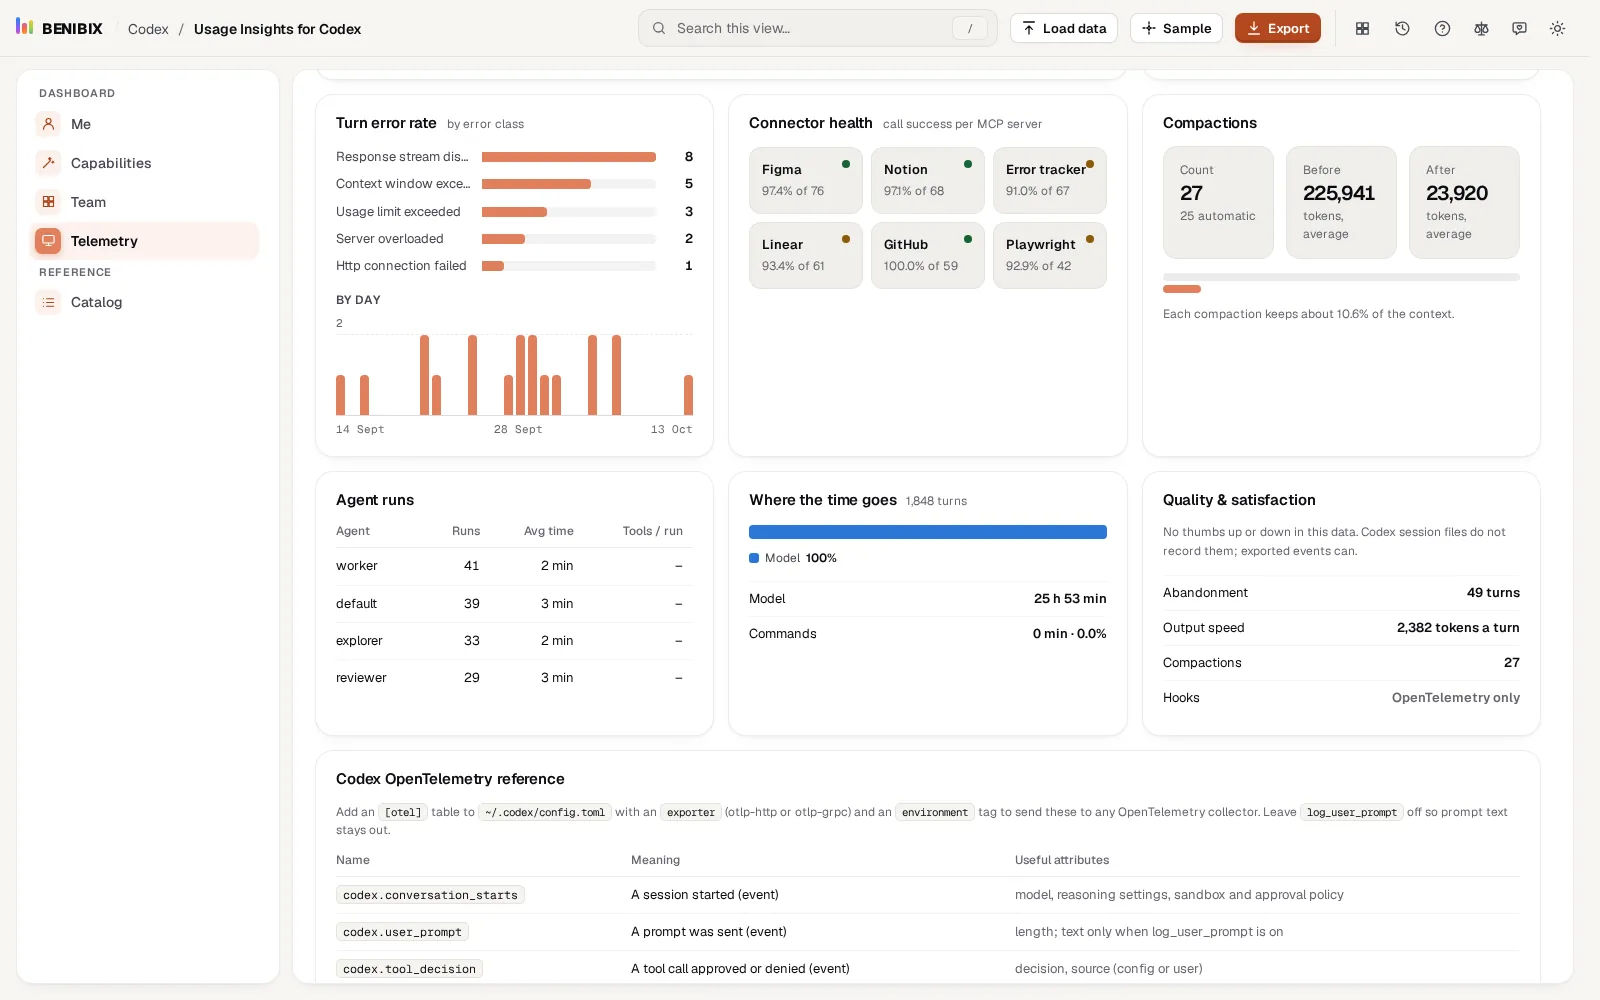Click the Response stream error bar
The width and height of the screenshot is (1600, 1000).
coord(568,157)
